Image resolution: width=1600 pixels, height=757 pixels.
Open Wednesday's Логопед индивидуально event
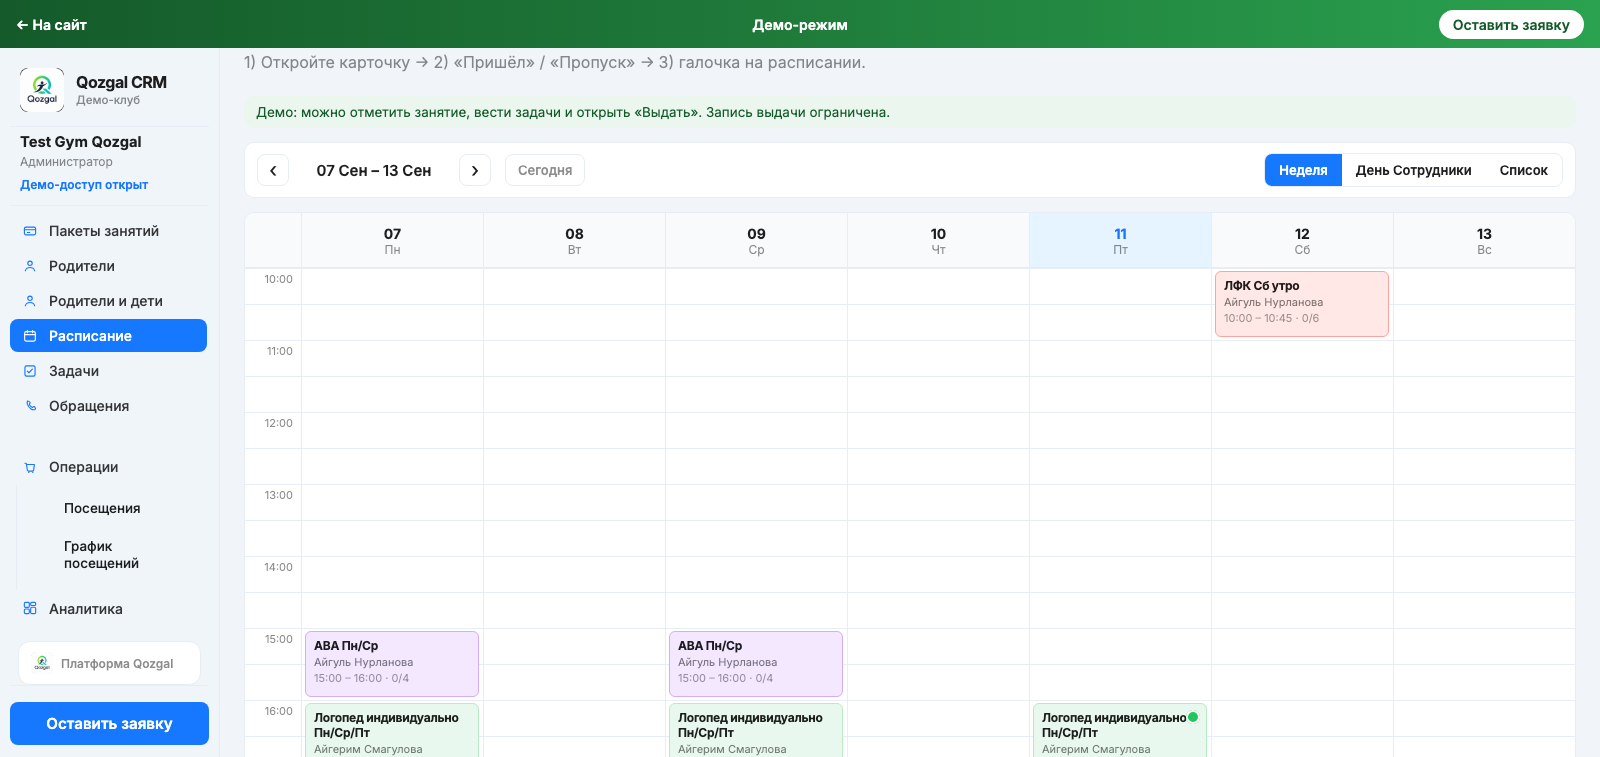pos(755,731)
